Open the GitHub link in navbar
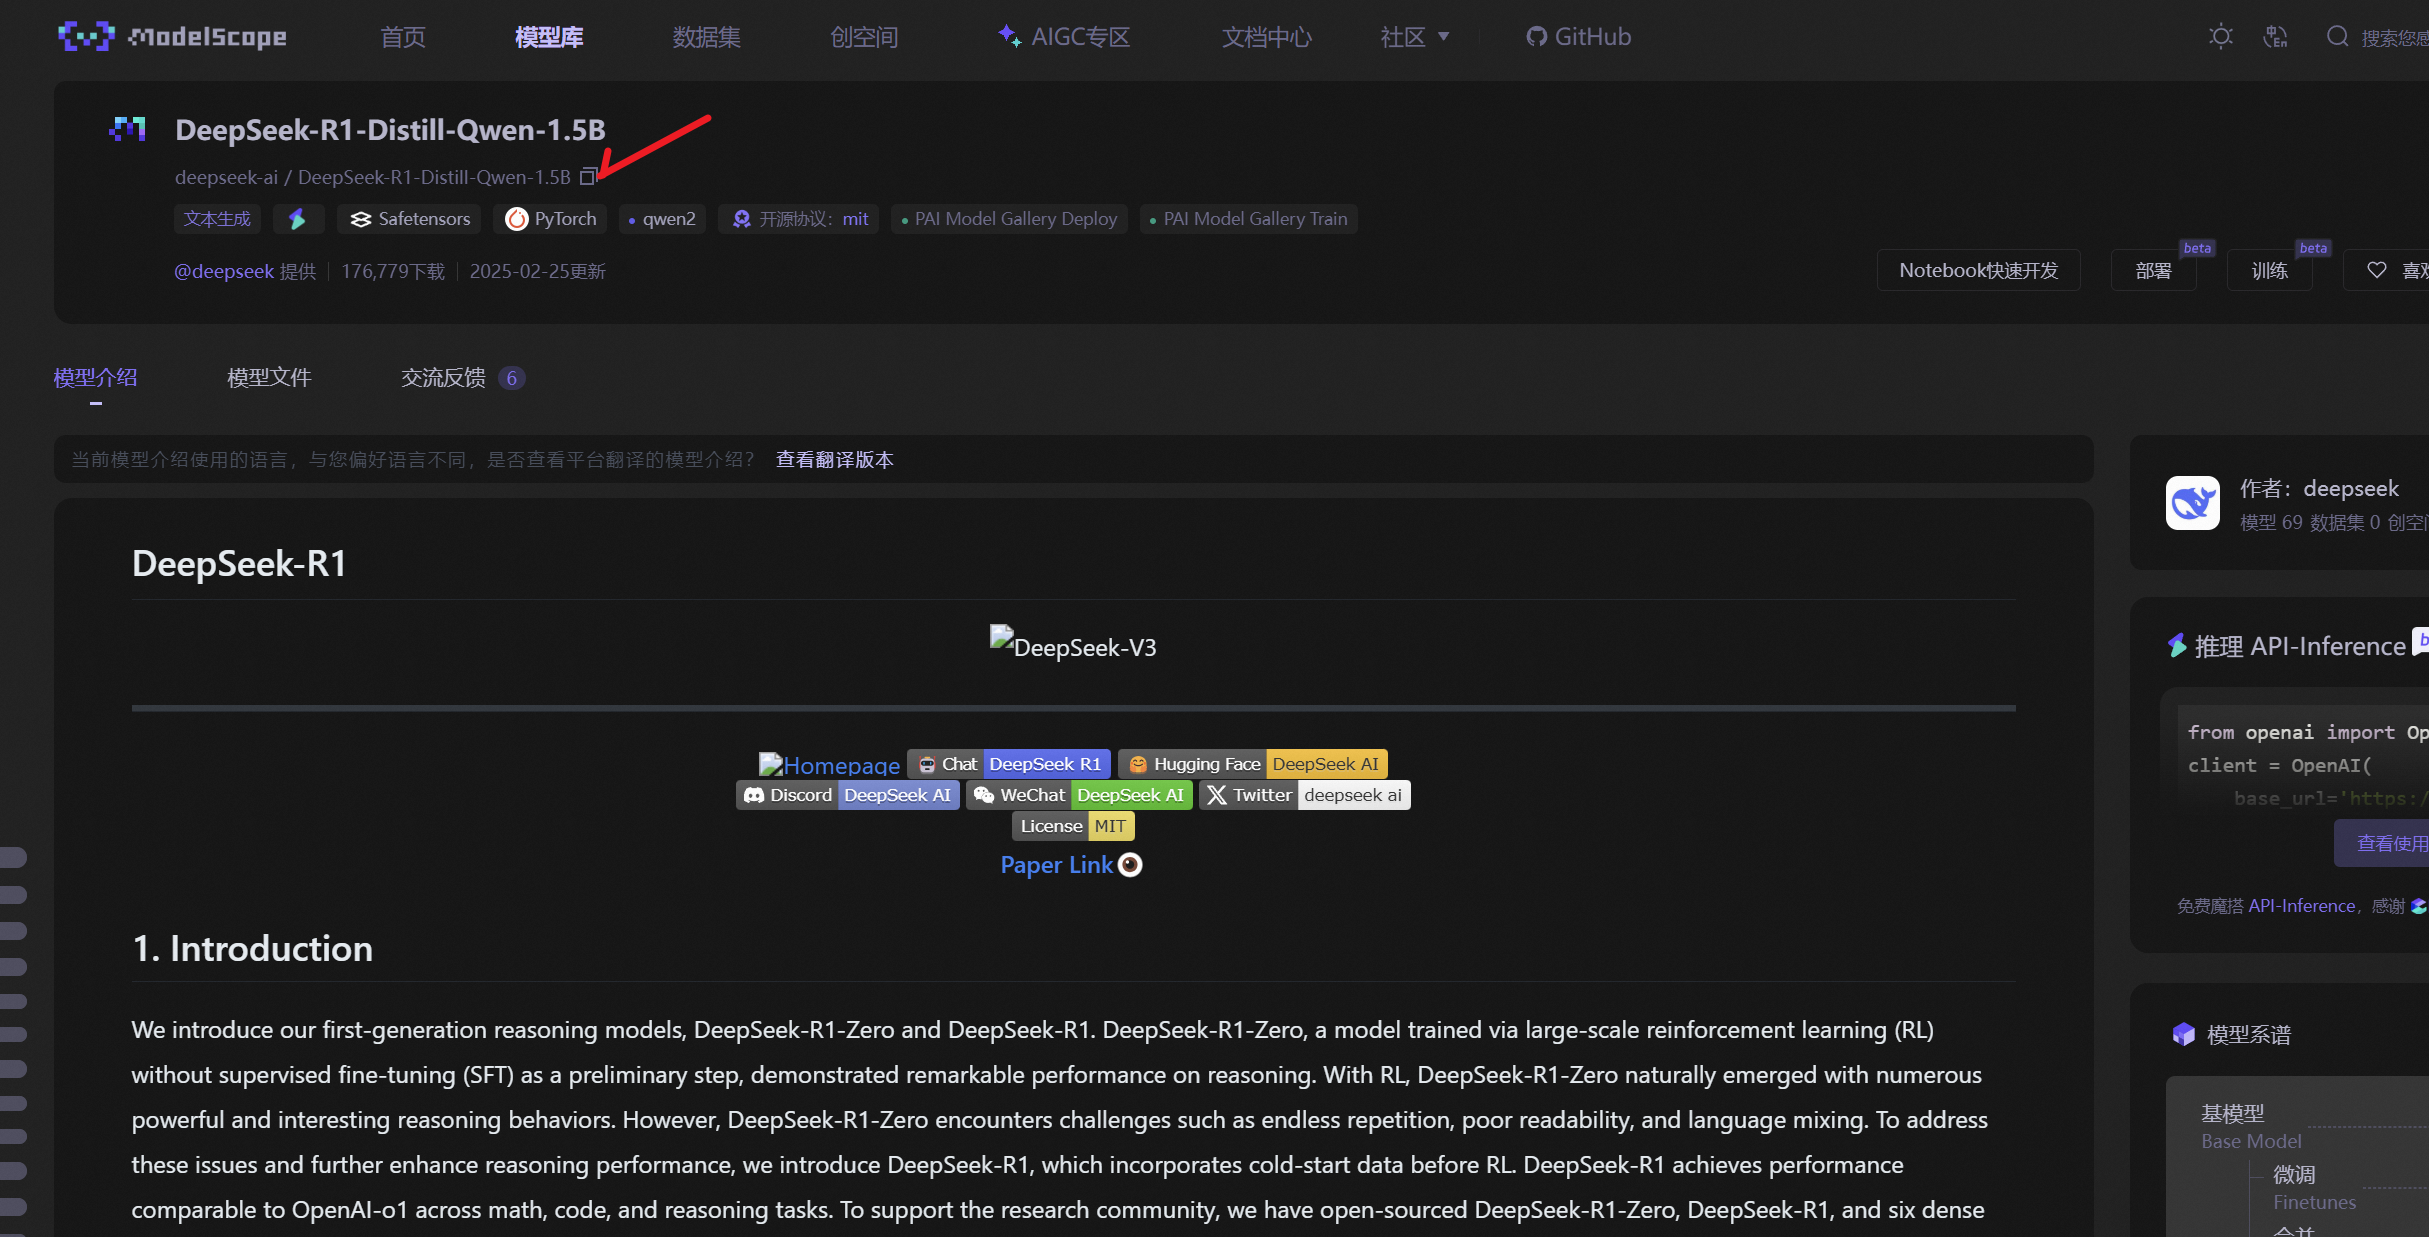 (1578, 37)
